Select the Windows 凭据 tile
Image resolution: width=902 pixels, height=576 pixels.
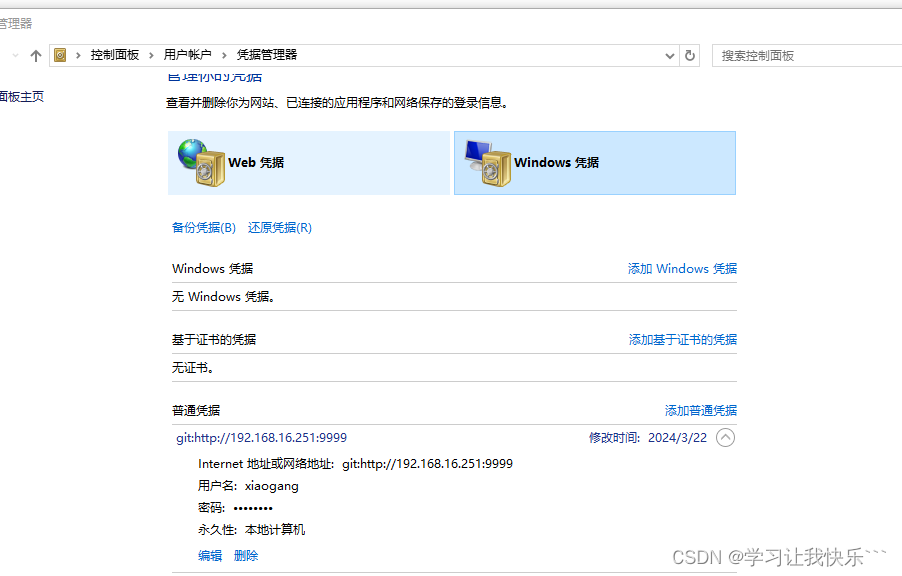tap(595, 163)
